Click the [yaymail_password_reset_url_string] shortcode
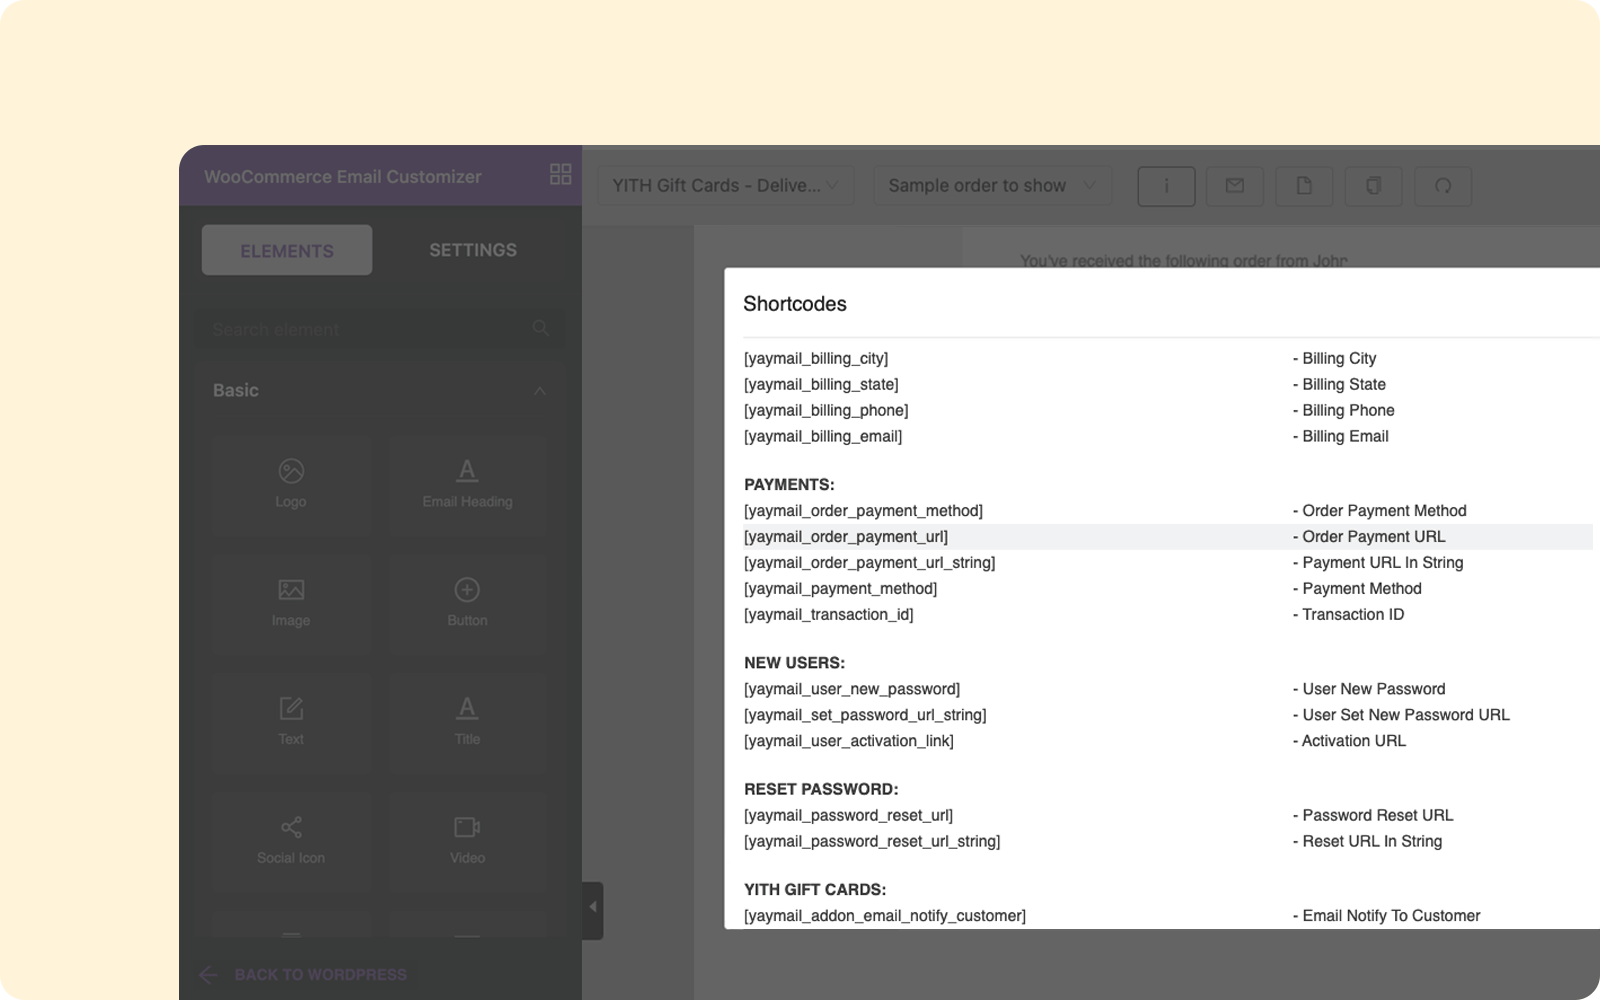The width and height of the screenshot is (1600, 1000). pos(872,841)
